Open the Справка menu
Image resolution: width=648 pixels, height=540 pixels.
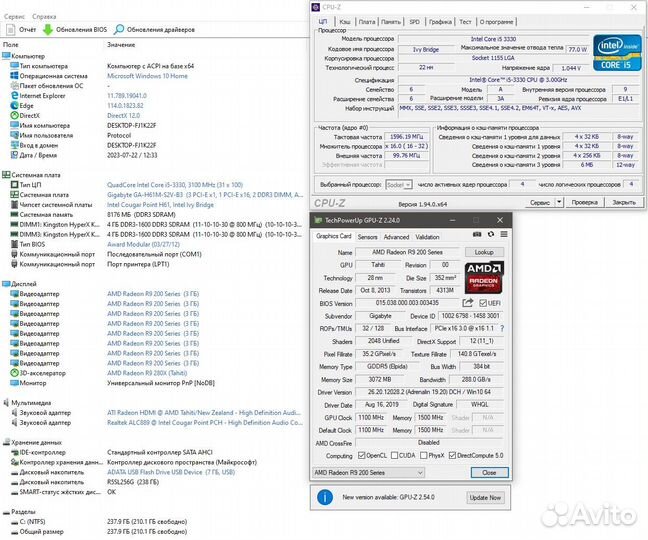(x=44, y=17)
